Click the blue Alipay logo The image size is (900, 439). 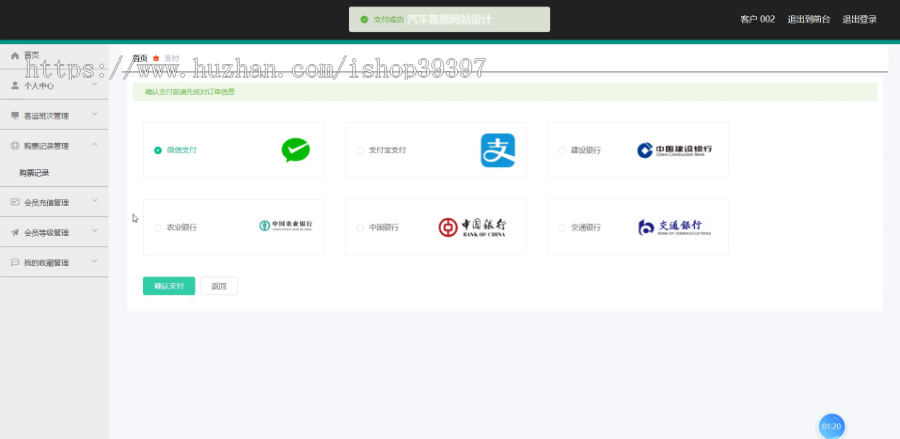[x=498, y=150]
